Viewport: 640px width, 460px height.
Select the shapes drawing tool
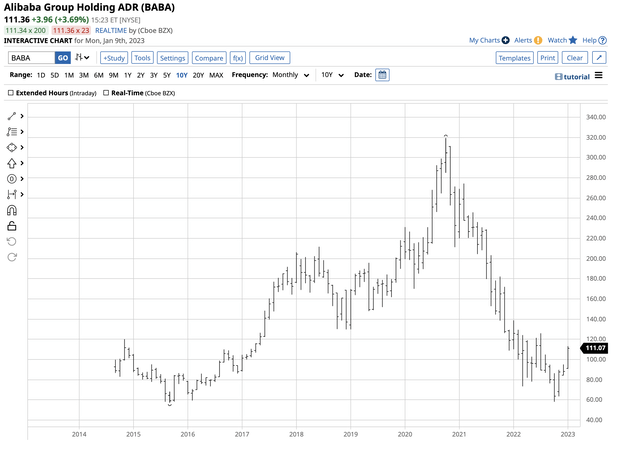pyautogui.click(x=12, y=147)
